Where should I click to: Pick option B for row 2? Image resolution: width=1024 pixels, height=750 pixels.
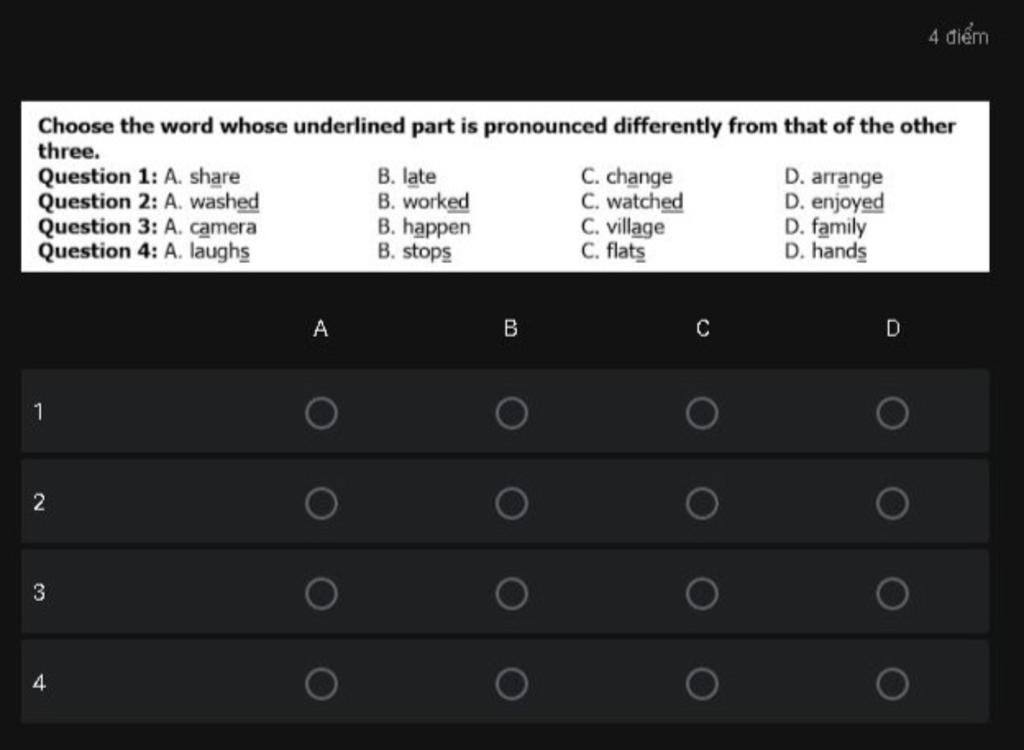pyautogui.click(x=511, y=503)
